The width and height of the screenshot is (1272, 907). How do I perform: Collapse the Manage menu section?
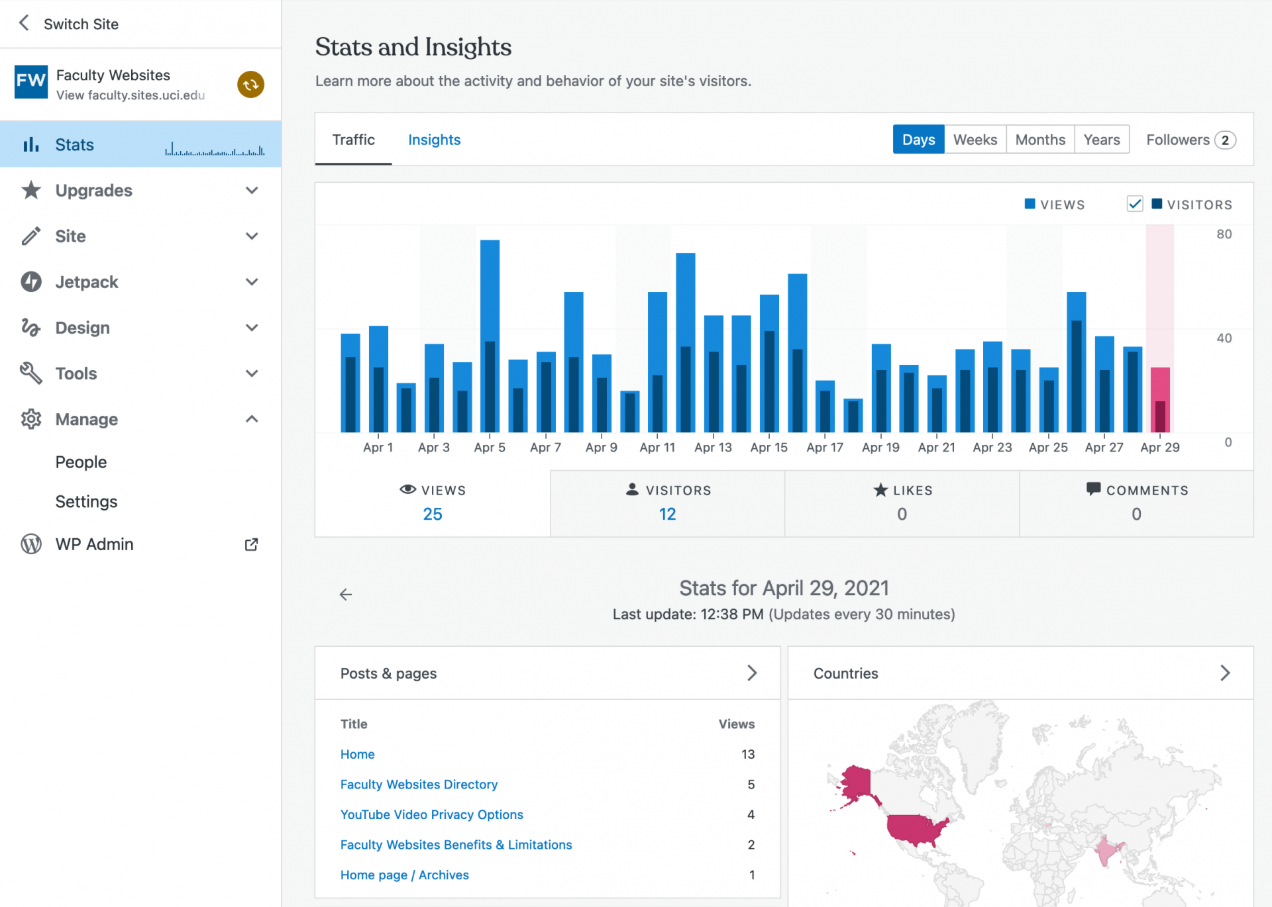click(252, 419)
